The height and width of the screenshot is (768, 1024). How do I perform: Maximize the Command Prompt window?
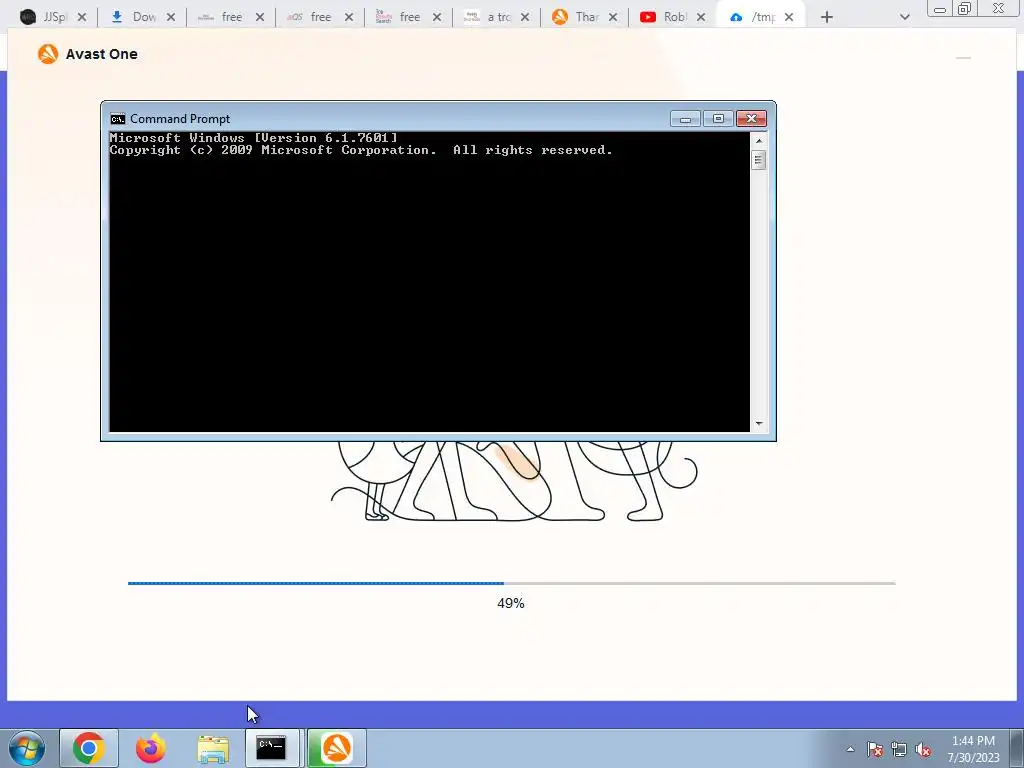click(x=718, y=118)
